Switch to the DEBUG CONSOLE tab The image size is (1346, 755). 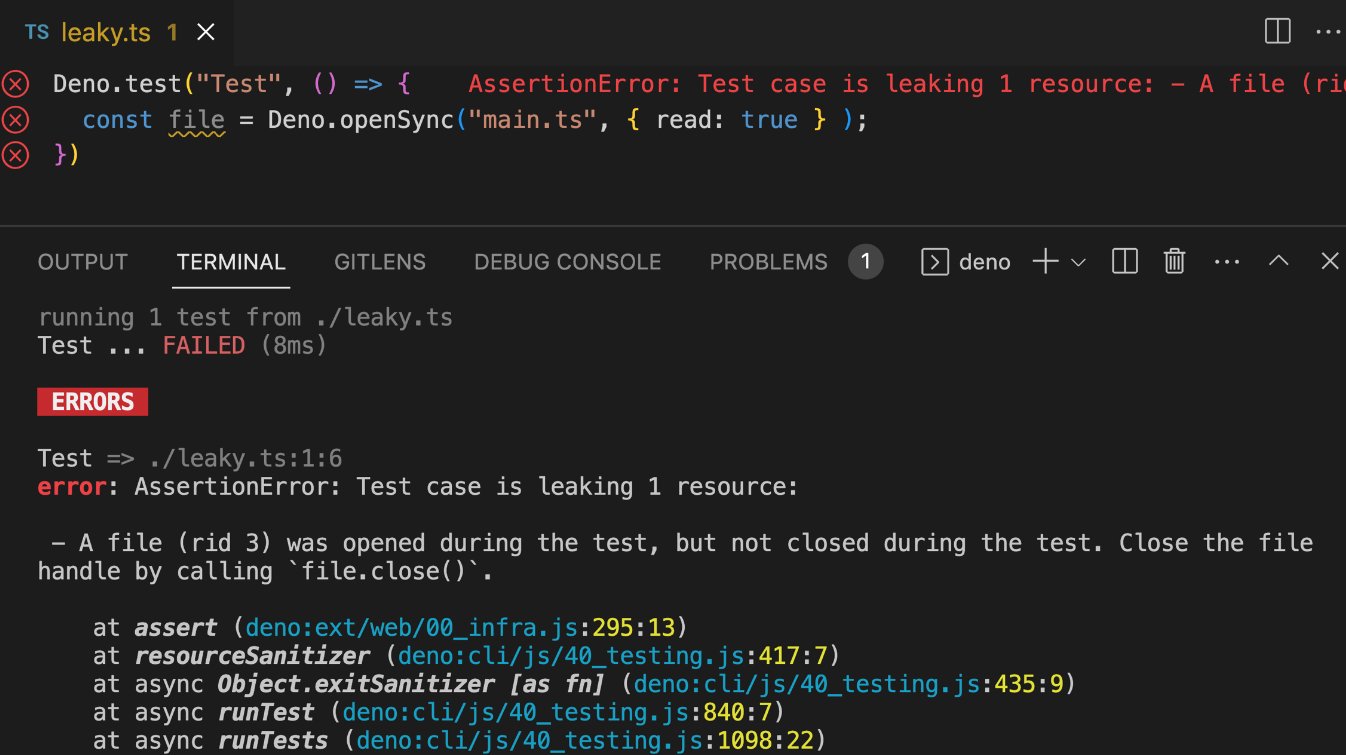(567, 261)
